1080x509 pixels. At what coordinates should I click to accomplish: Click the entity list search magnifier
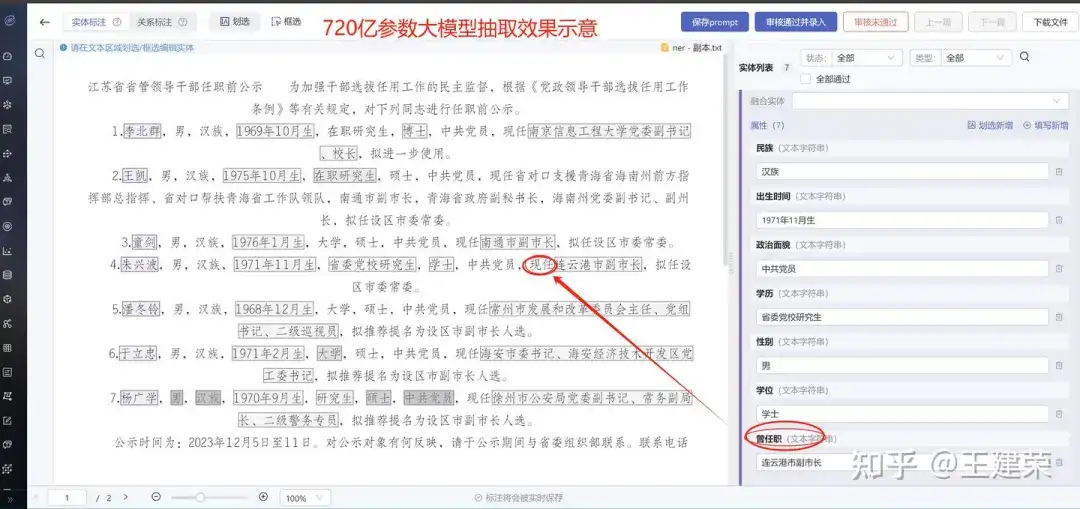pos(1024,57)
